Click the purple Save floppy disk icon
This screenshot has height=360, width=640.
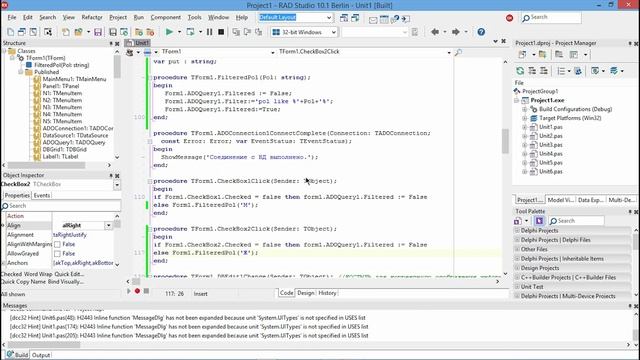click(x=98, y=32)
